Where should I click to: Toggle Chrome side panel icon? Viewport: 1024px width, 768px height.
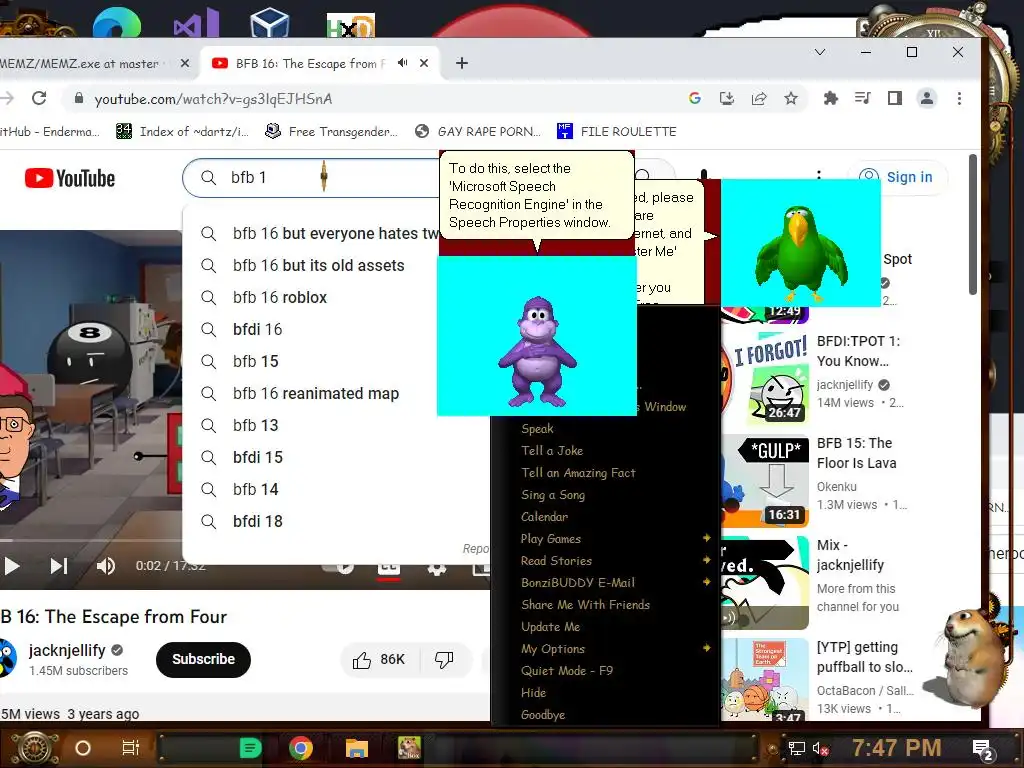pyautogui.click(x=895, y=99)
